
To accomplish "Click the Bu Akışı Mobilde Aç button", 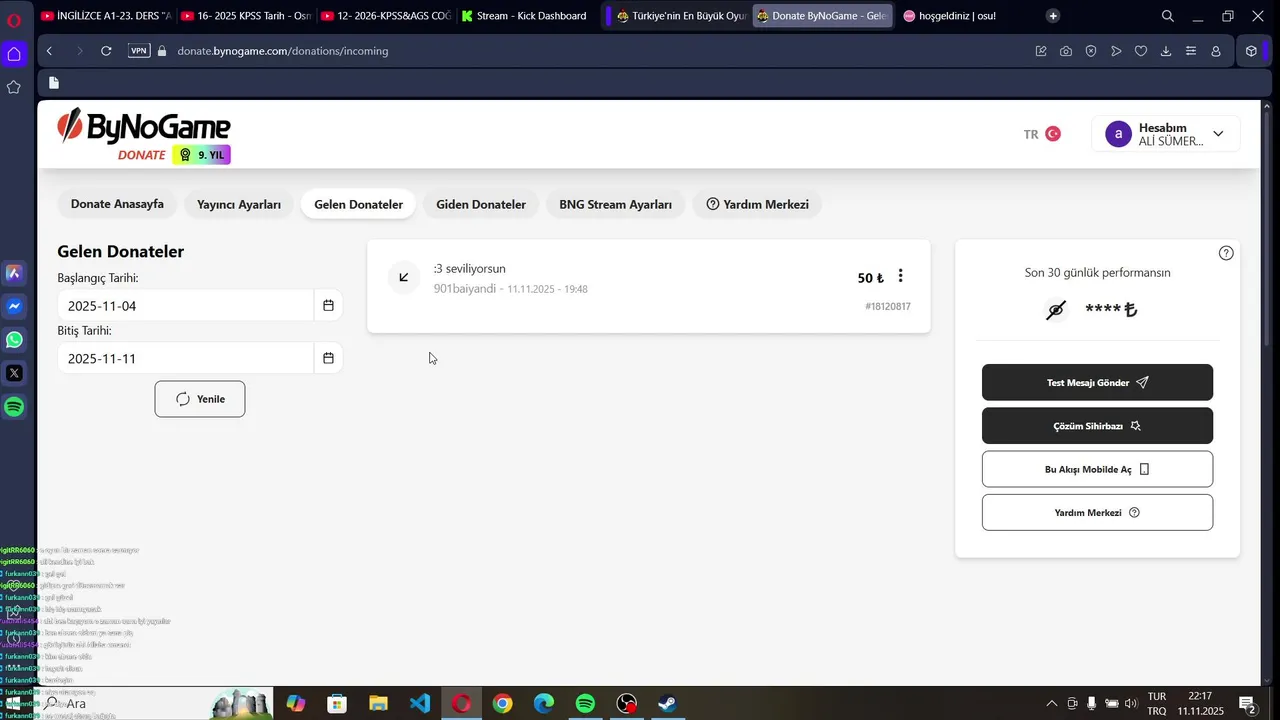I will point(1097,469).
